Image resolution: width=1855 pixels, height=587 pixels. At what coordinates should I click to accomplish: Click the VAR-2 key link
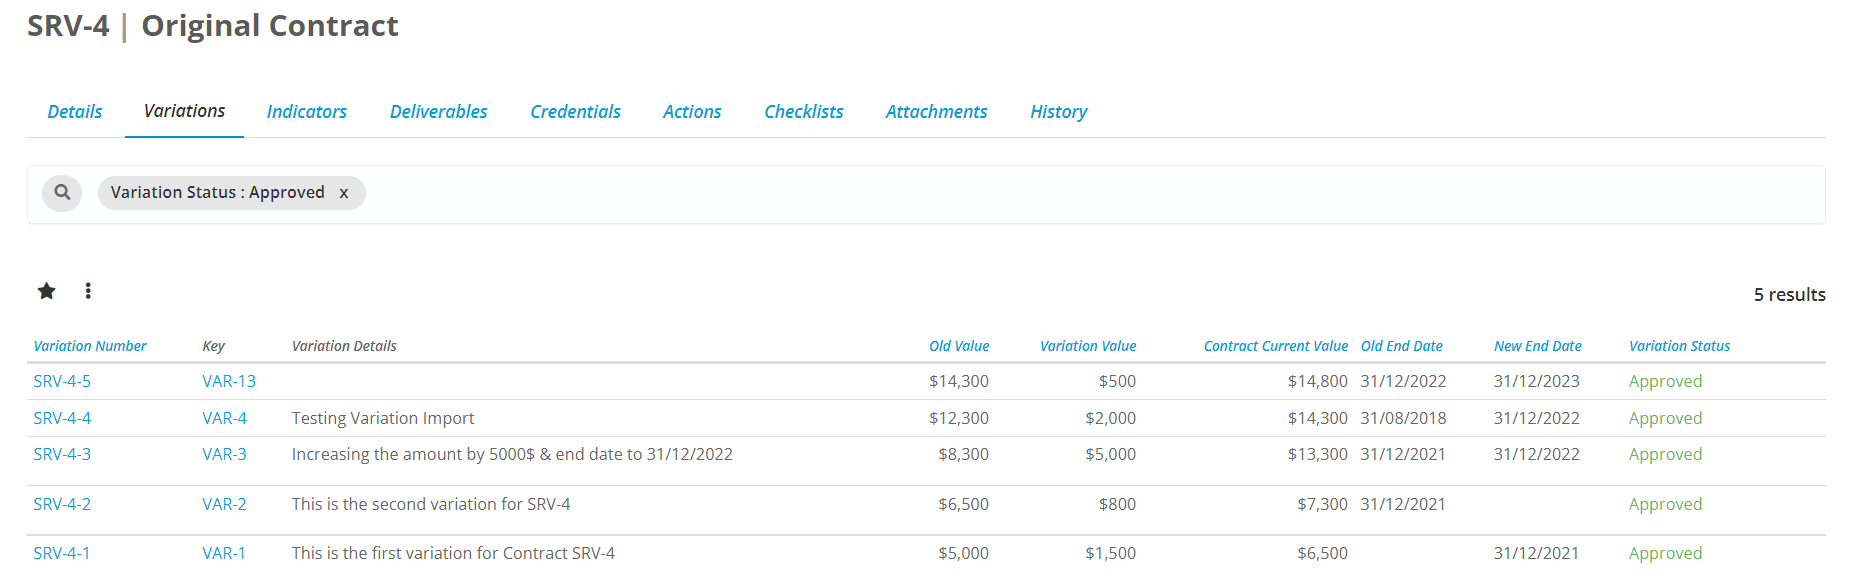[x=224, y=504]
